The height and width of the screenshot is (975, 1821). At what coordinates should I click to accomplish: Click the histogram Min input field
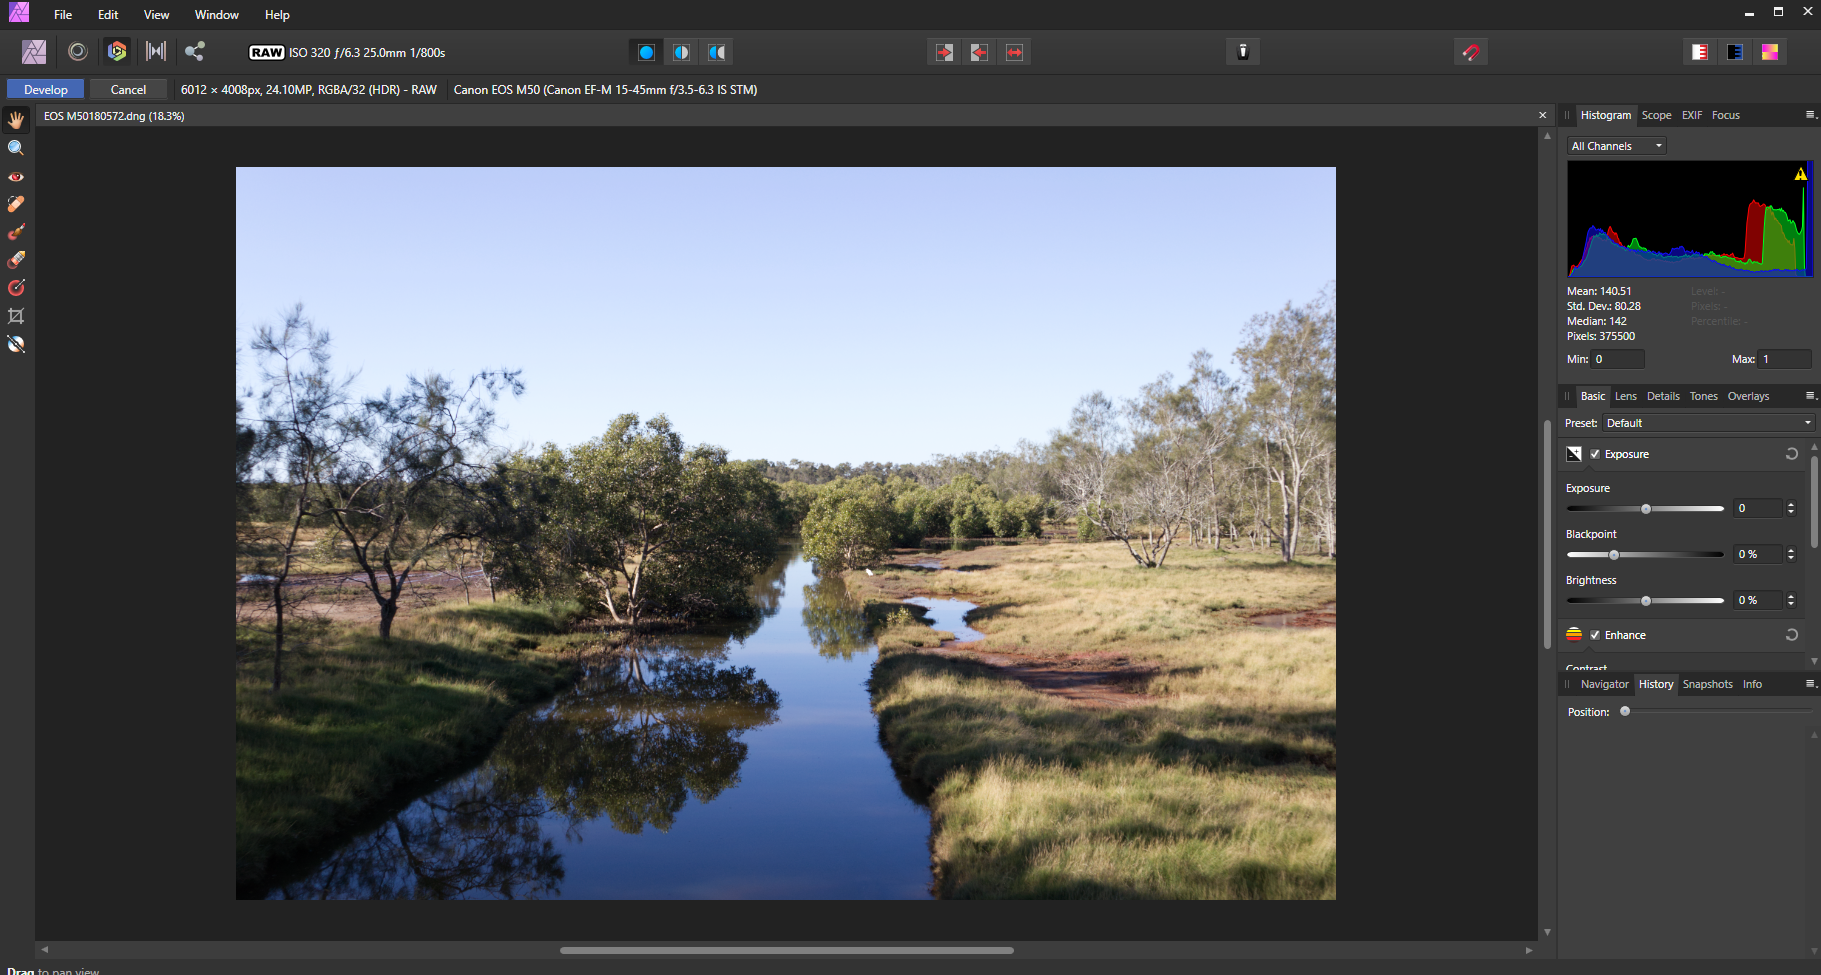[1617, 359]
